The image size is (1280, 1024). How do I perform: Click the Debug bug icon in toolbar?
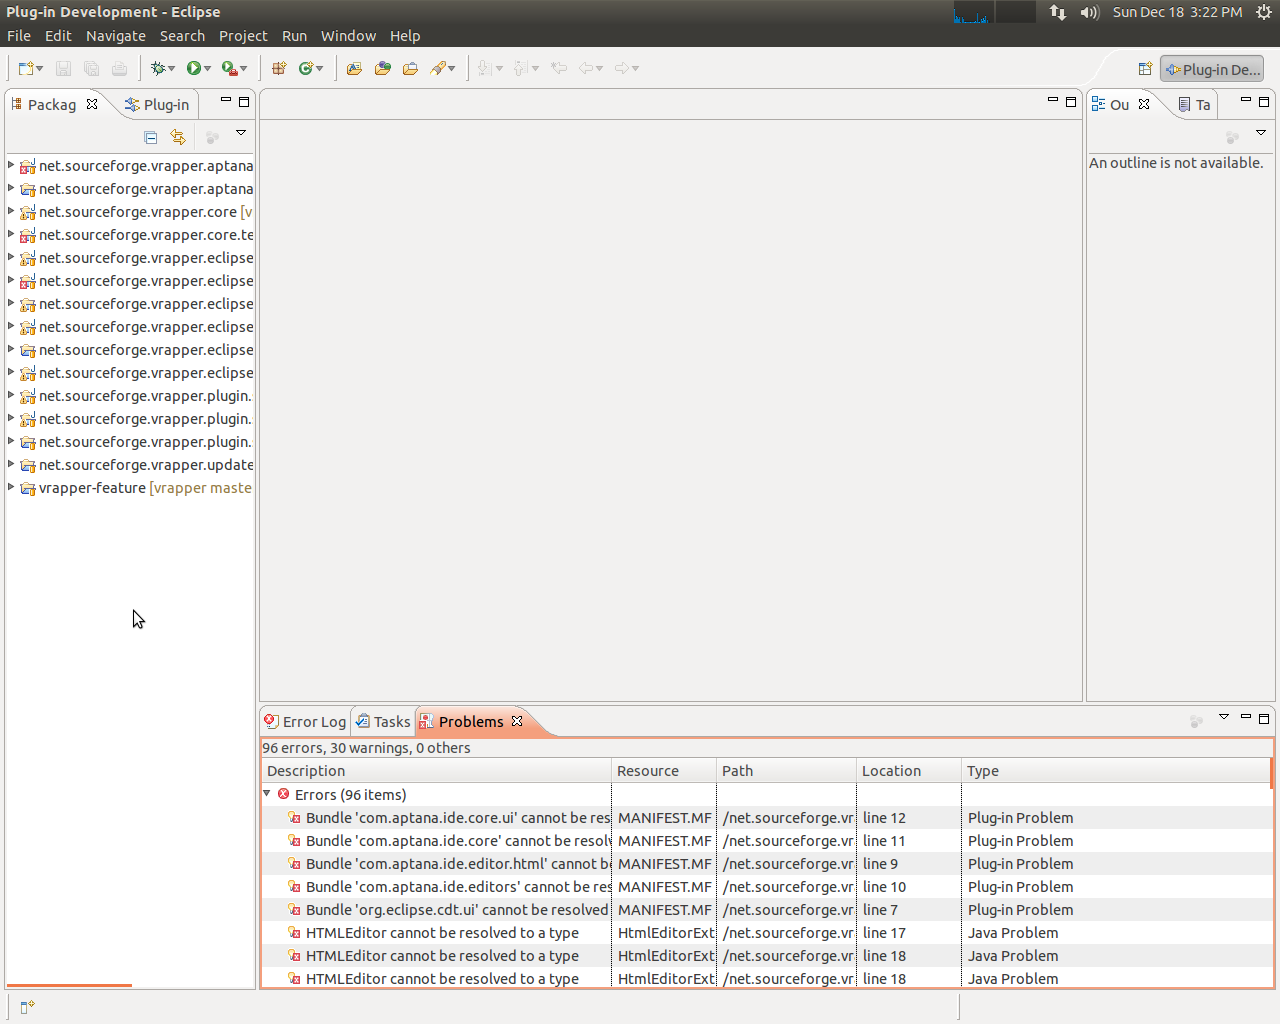[x=158, y=68]
